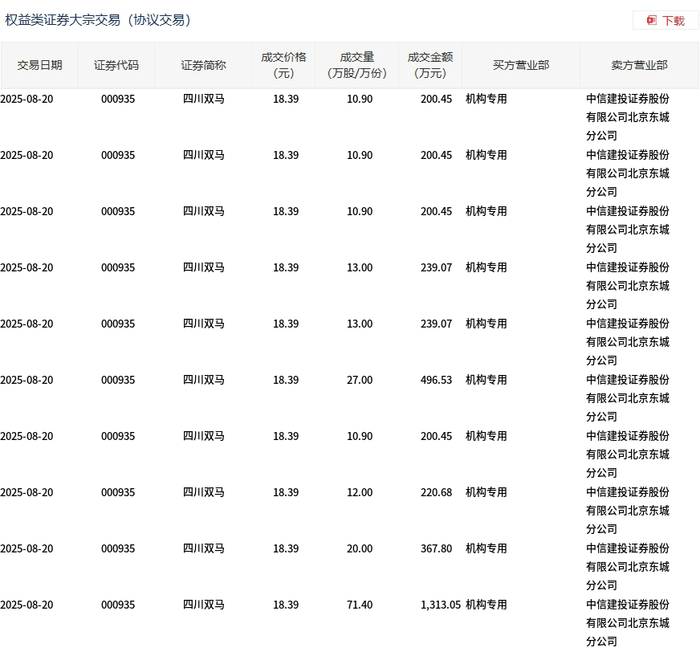
Task: Click the 交易日期 column header
Action: pos(40,65)
